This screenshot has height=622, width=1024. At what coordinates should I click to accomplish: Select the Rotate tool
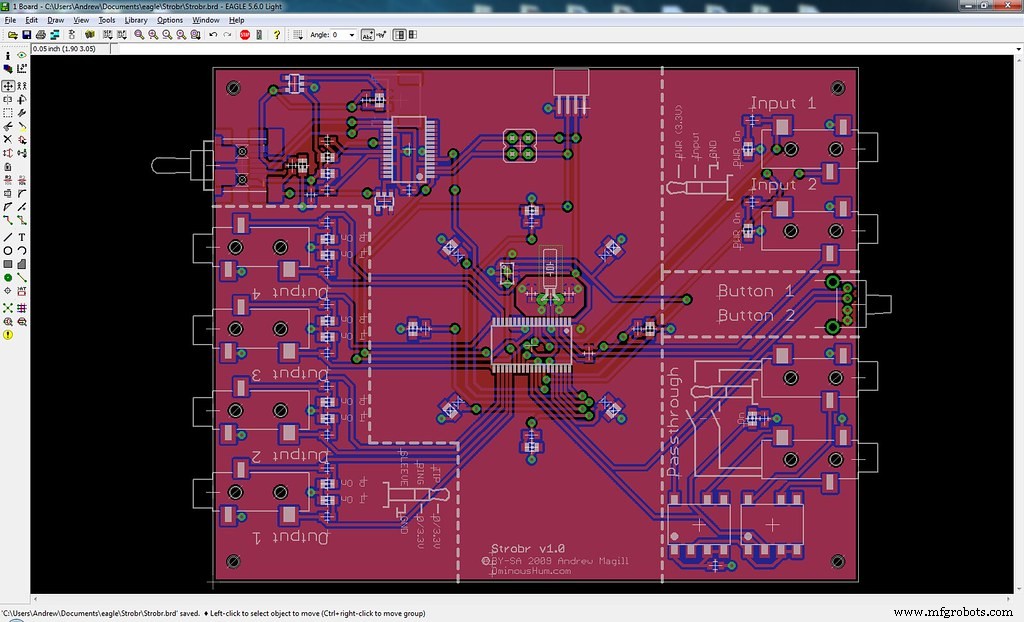point(22,100)
